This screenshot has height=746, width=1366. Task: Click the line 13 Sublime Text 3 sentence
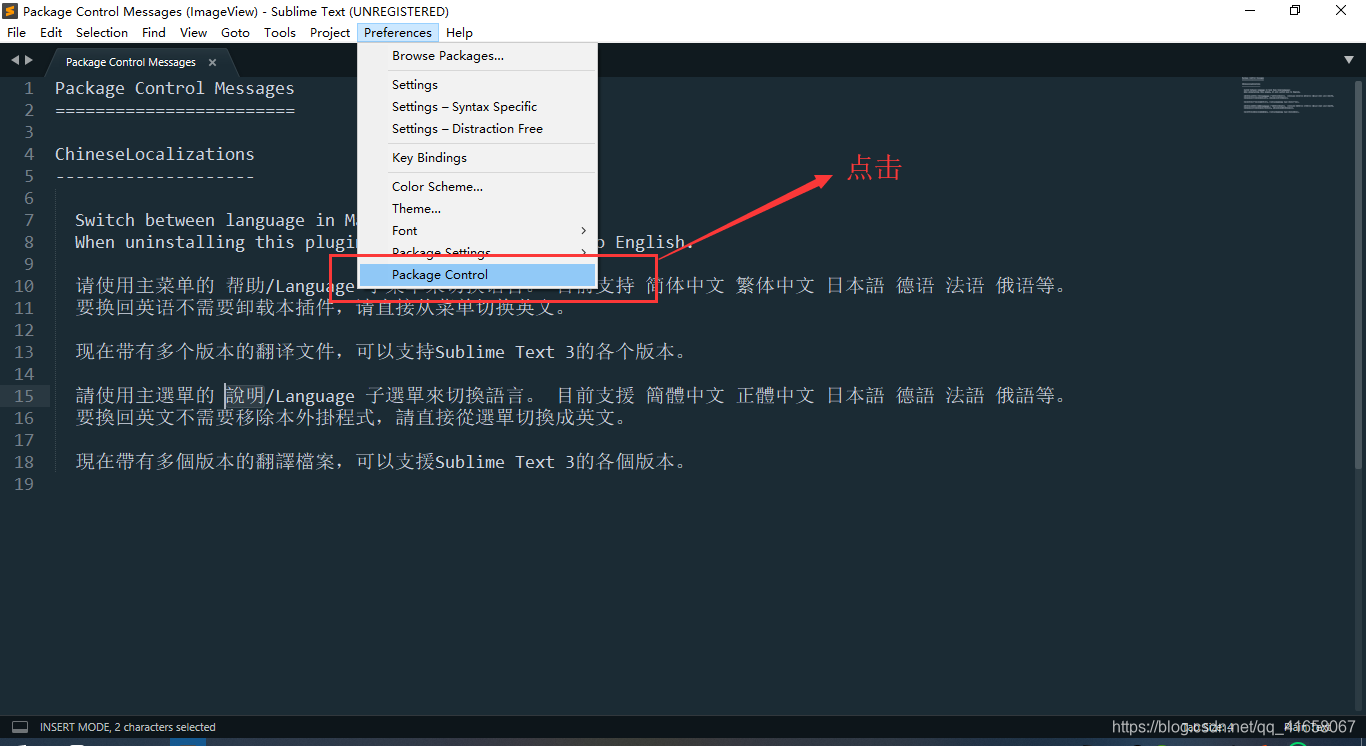[381, 352]
